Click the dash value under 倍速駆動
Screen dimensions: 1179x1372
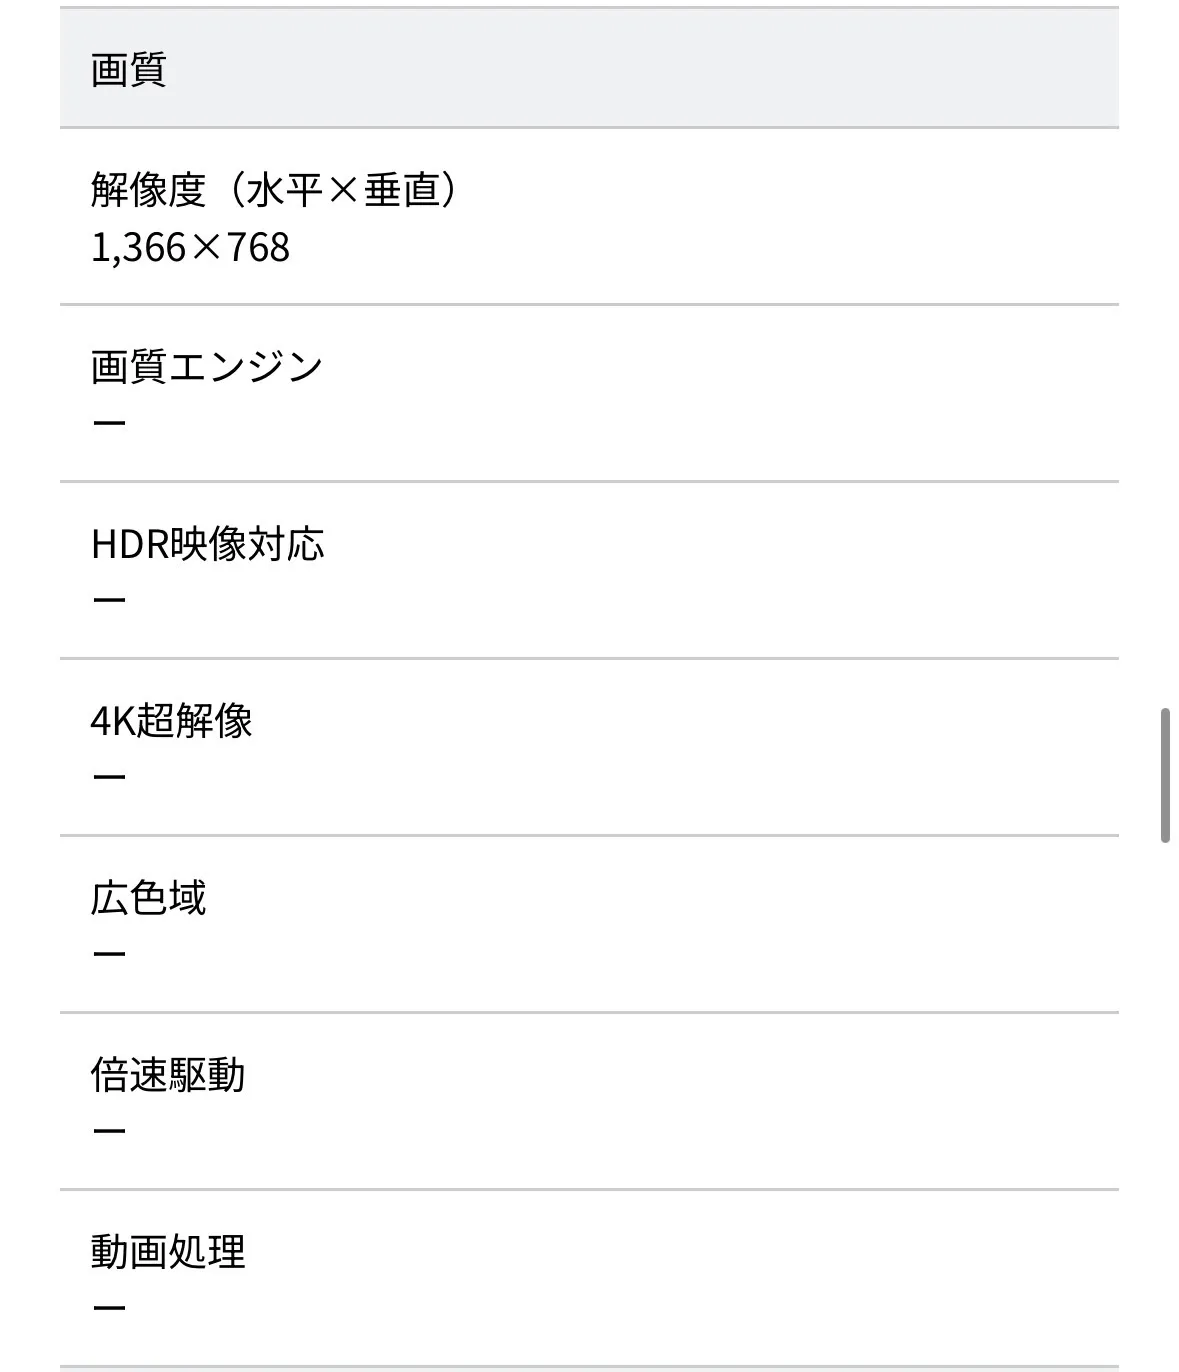point(109,1131)
